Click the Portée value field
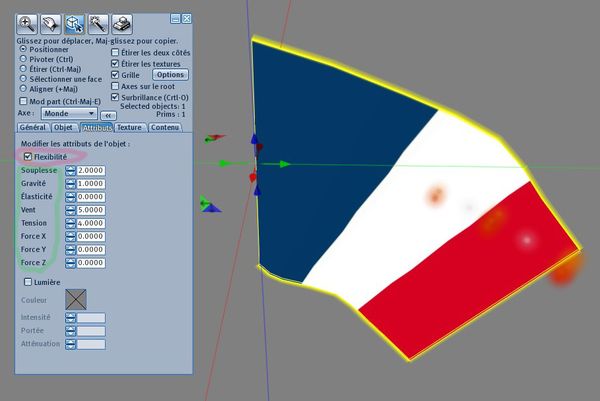 coord(91,331)
